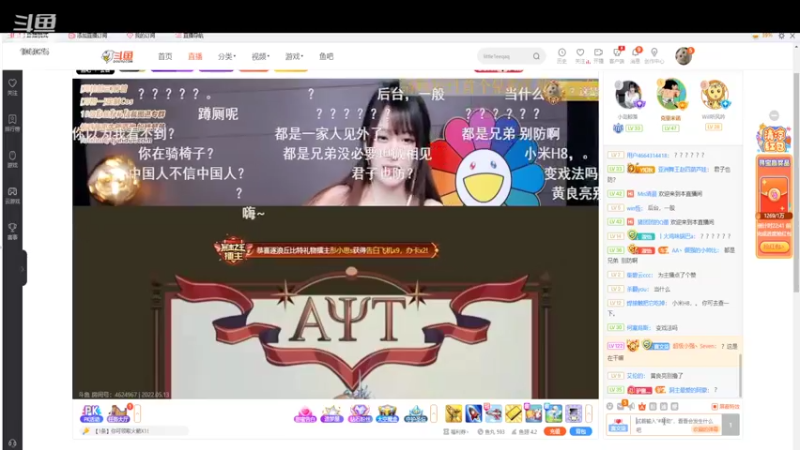Focus the chat message input field
The image size is (800, 450).
[676, 425]
